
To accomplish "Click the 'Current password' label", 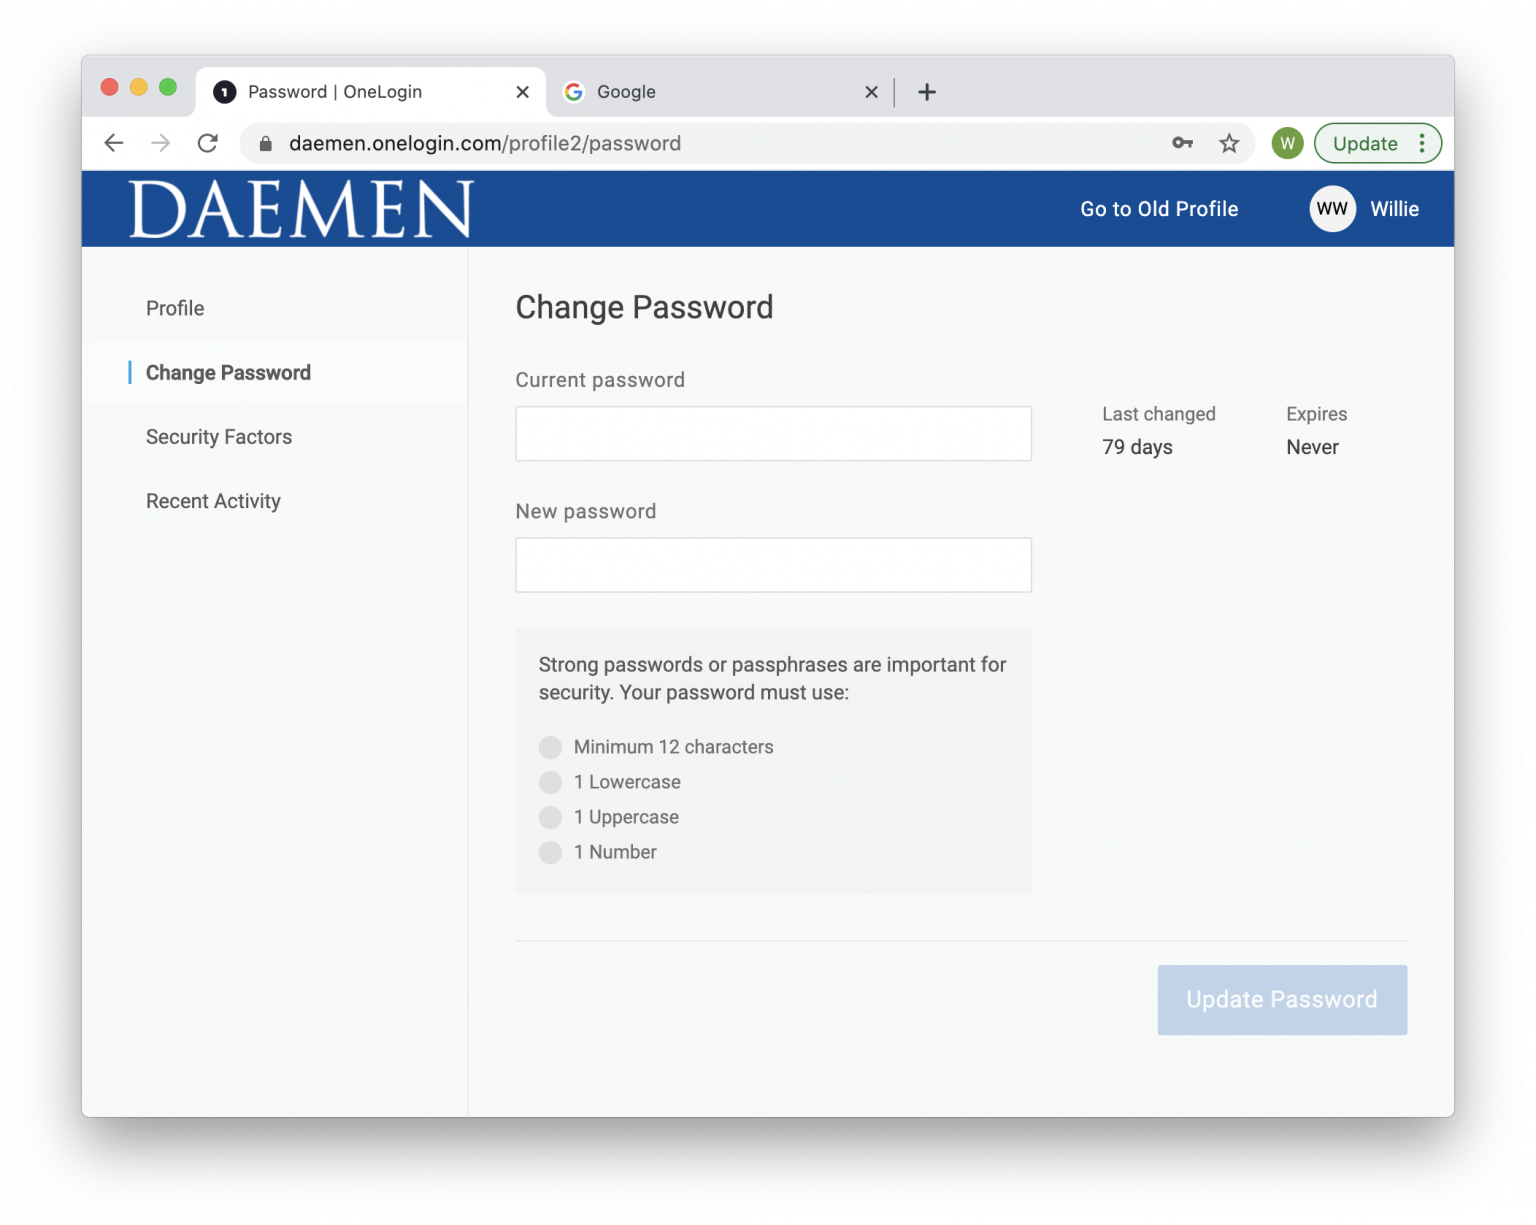I will coord(600,380).
